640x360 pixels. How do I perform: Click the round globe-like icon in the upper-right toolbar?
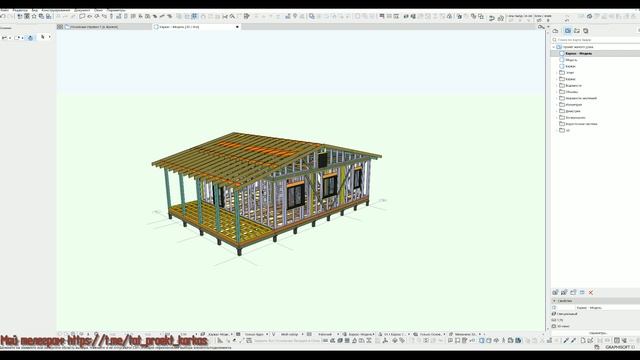pos(589,16)
